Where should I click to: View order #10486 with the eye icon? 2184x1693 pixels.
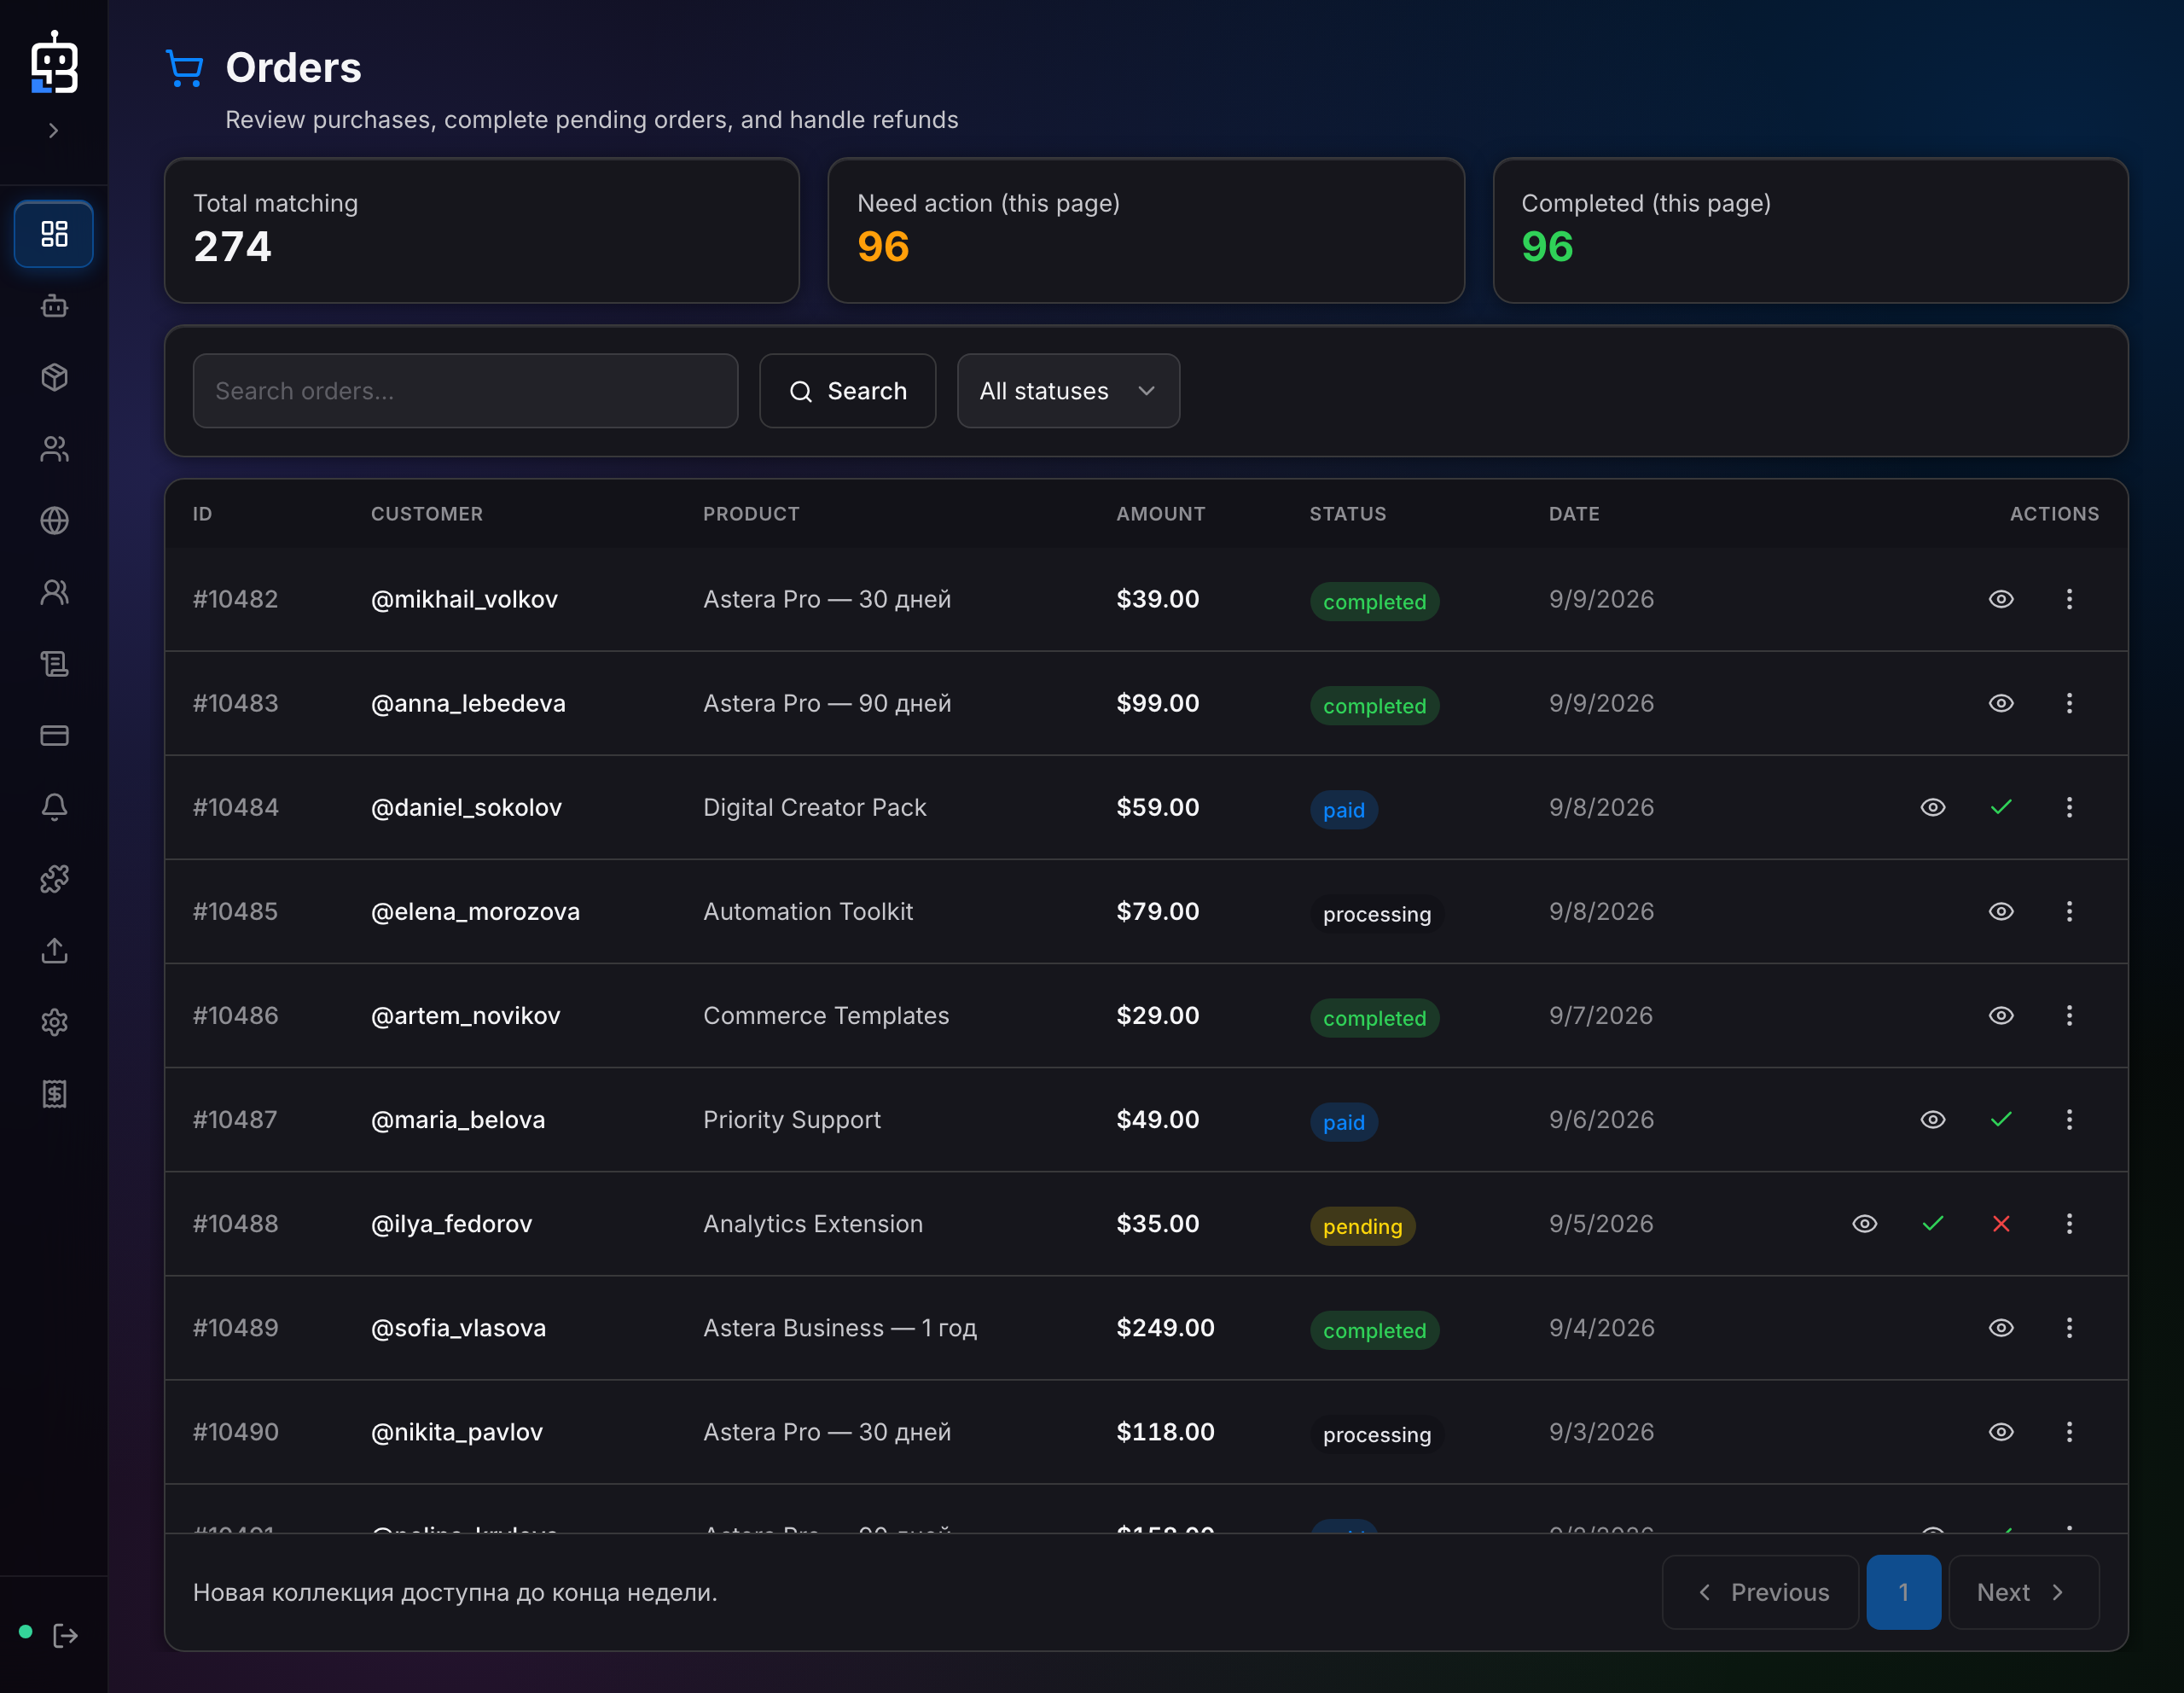2001,1015
